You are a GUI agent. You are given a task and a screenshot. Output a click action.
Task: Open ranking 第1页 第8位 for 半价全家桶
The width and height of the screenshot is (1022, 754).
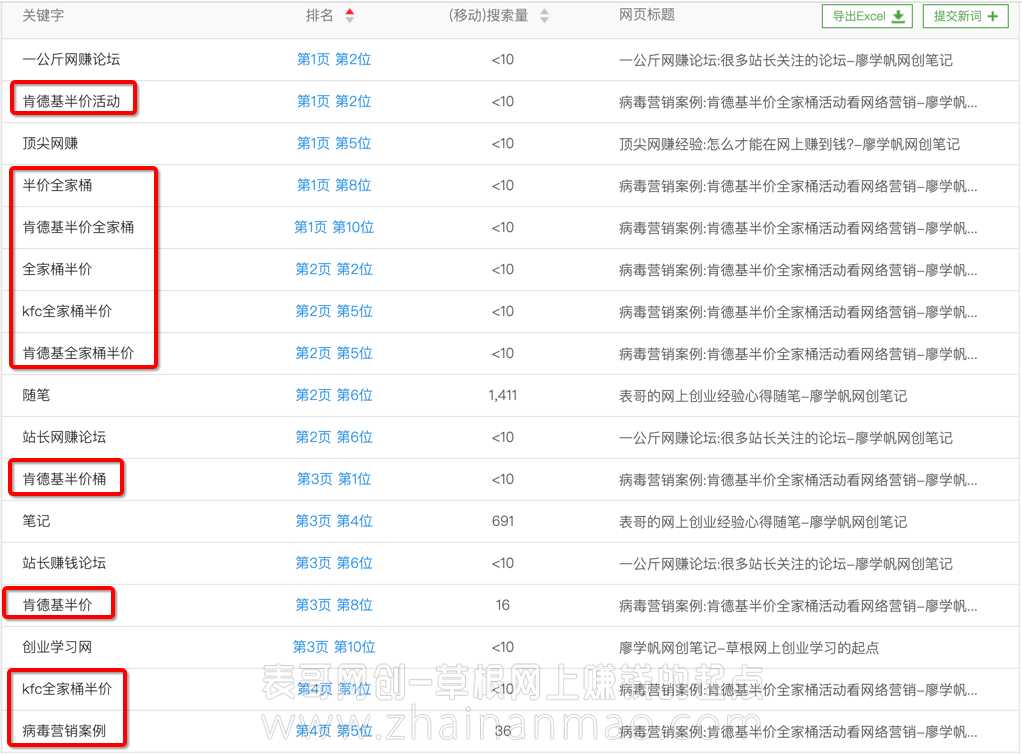click(x=334, y=185)
